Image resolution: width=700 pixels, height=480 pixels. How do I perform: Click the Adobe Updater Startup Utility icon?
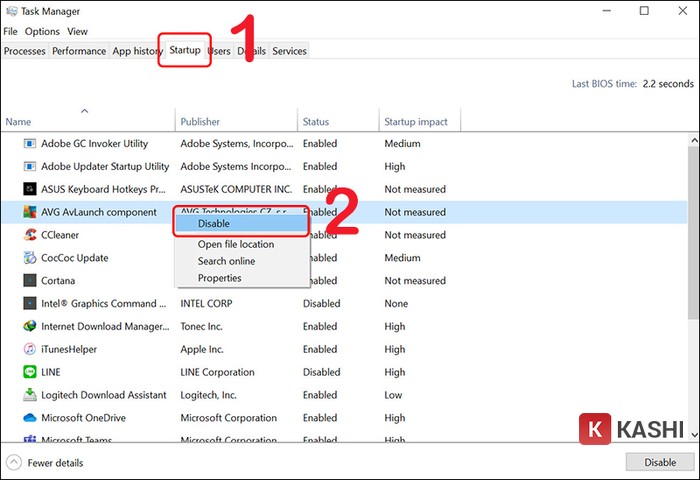point(29,166)
